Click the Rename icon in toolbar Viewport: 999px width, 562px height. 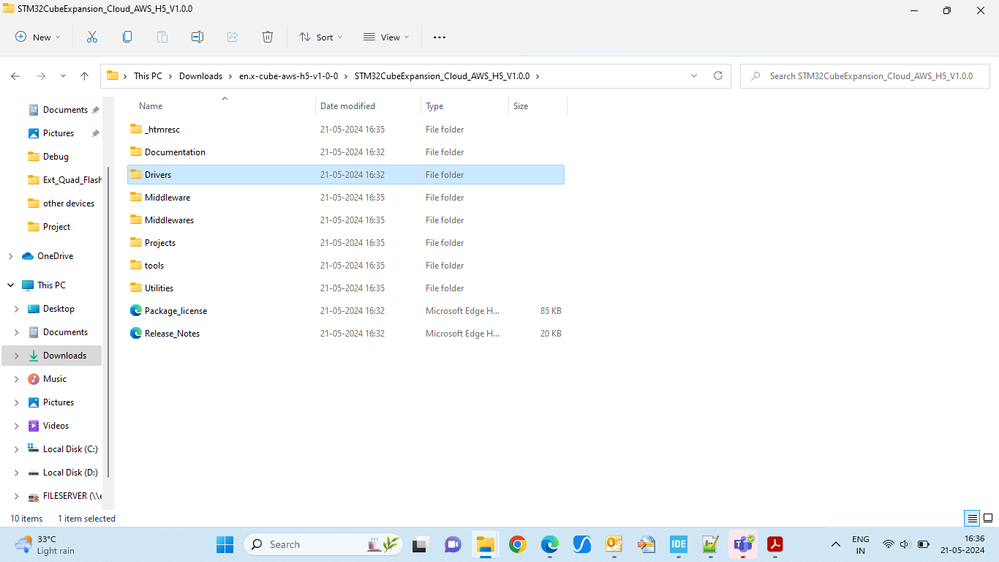tap(197, 37)
